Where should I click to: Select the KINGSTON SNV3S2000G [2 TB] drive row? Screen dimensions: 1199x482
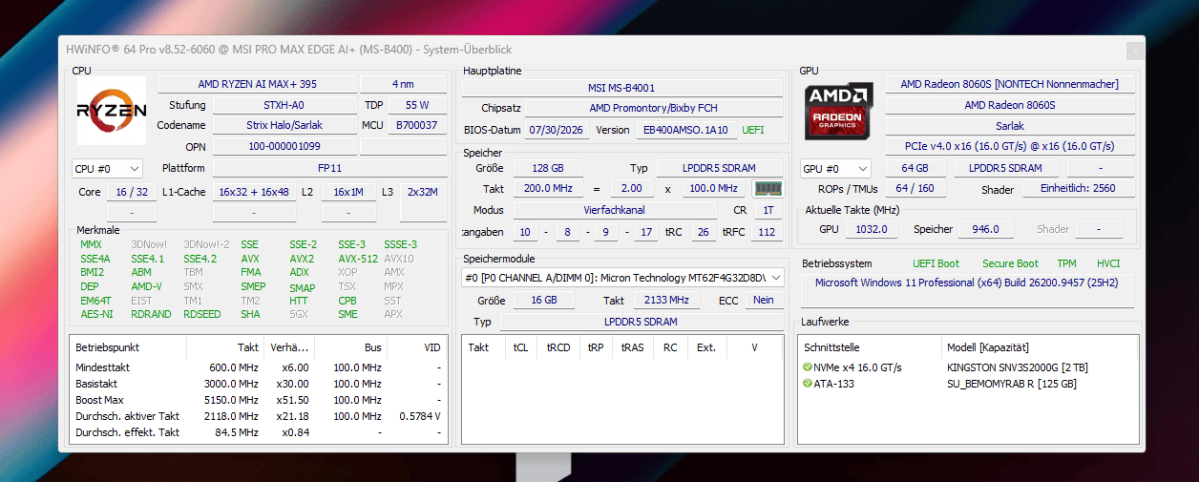(968, 367)
